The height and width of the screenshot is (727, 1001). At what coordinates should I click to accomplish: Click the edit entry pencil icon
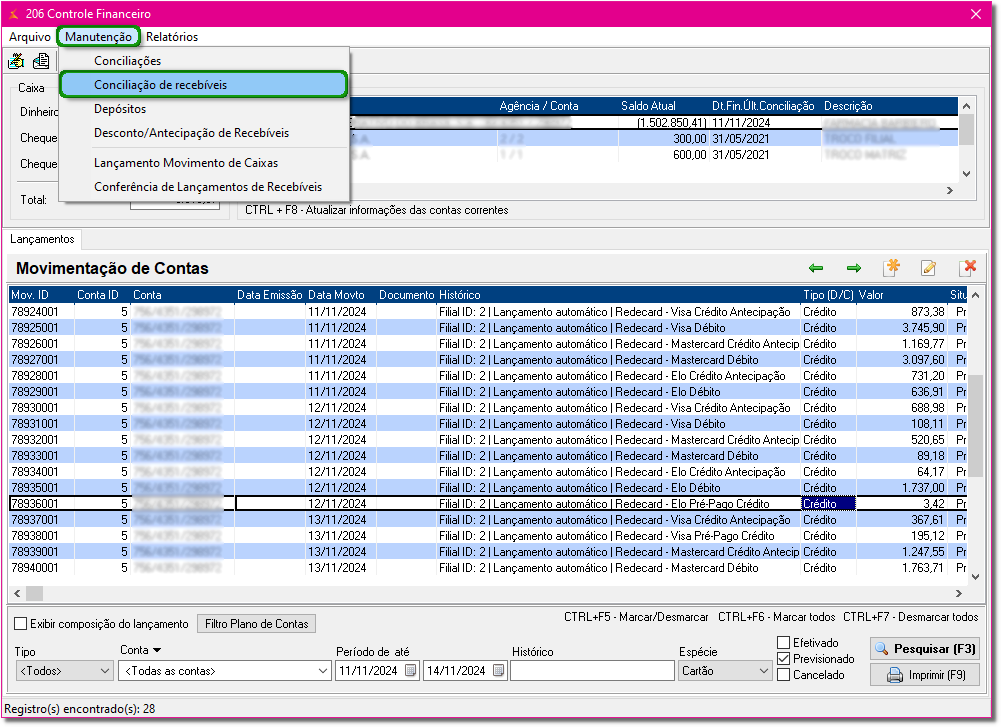[x=929, y=268]
